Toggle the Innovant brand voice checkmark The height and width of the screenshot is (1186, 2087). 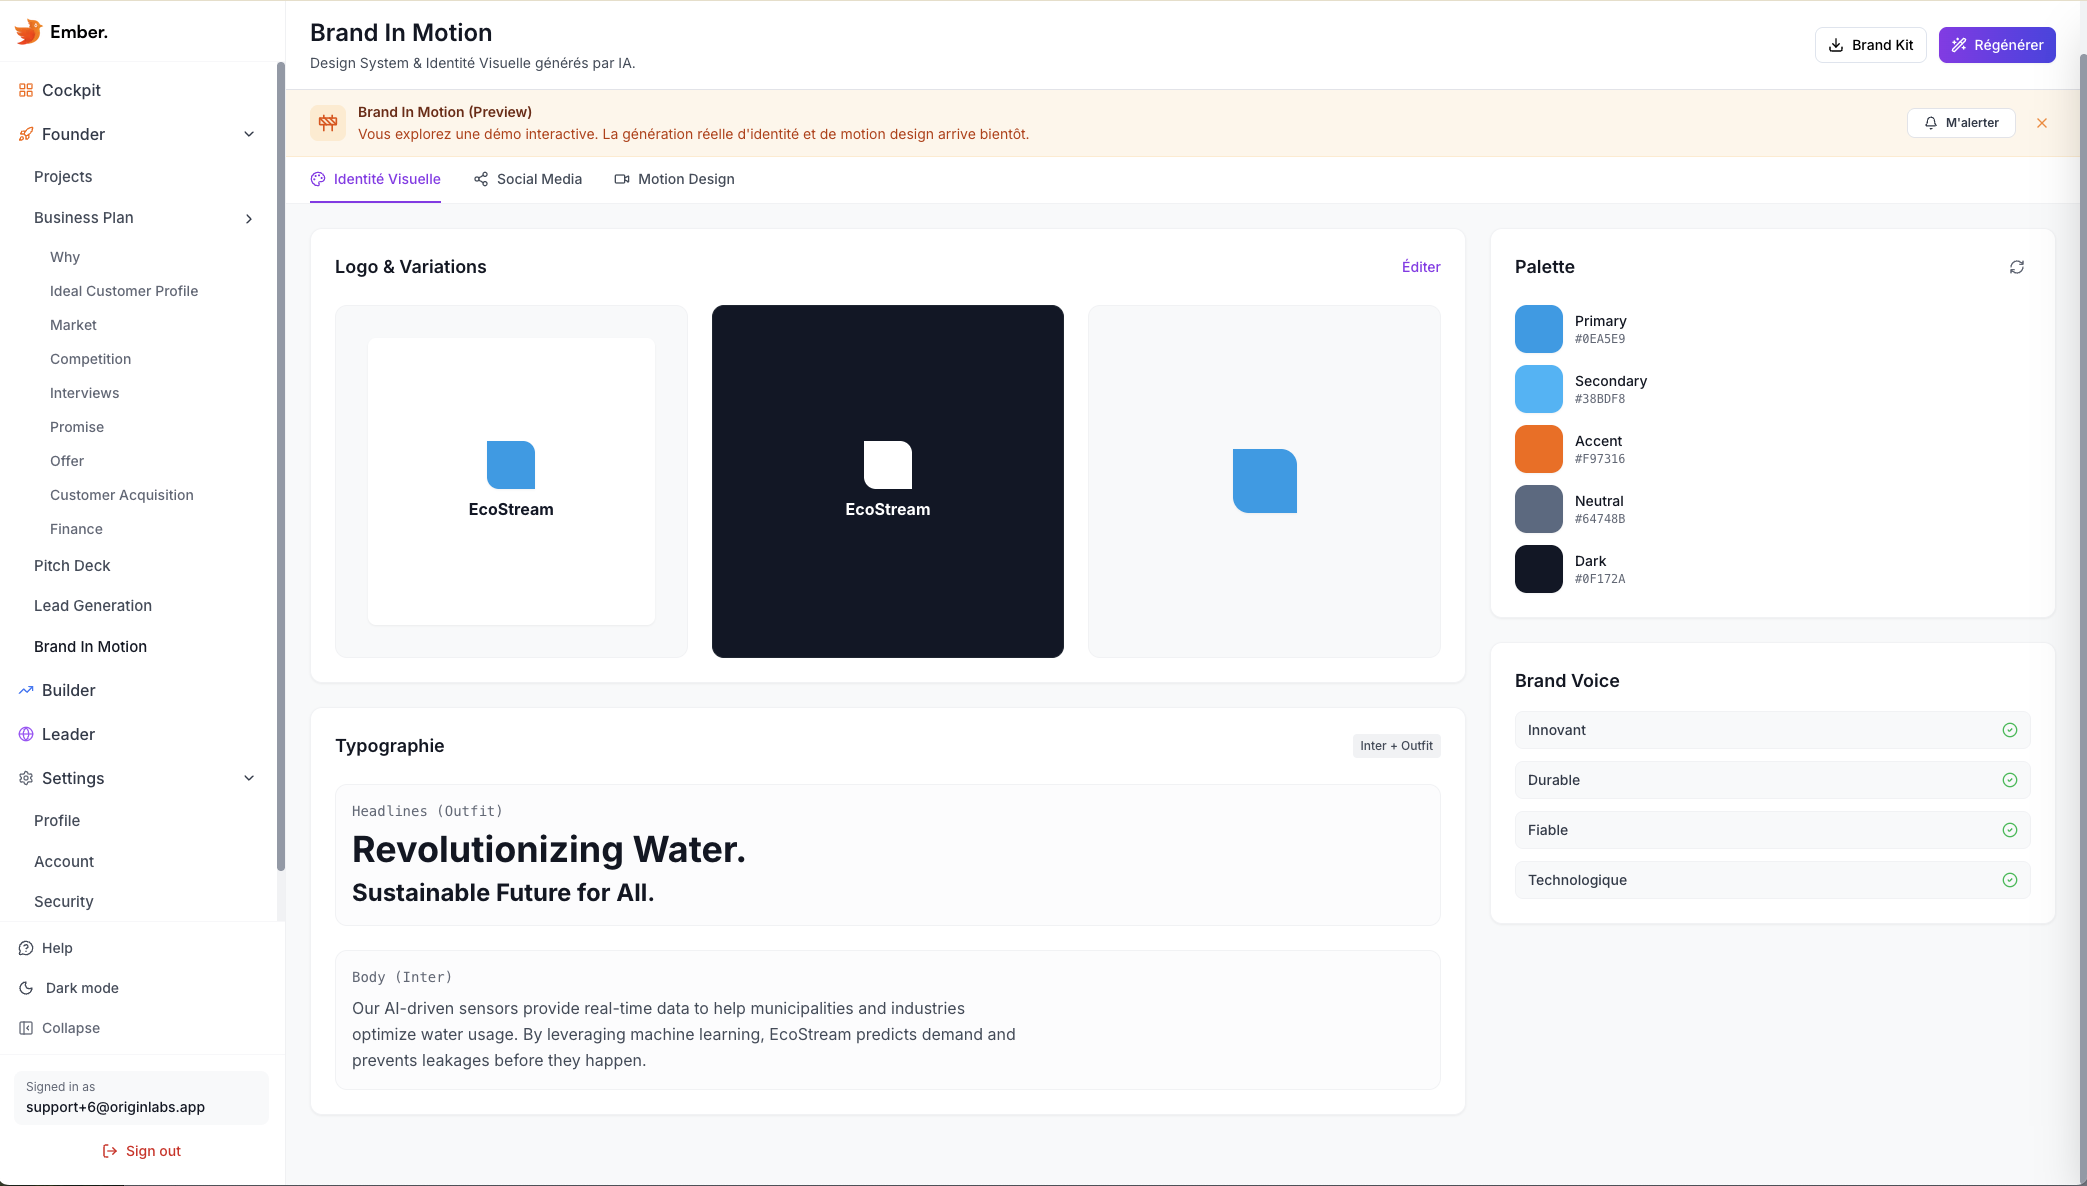coord(2010,730)
